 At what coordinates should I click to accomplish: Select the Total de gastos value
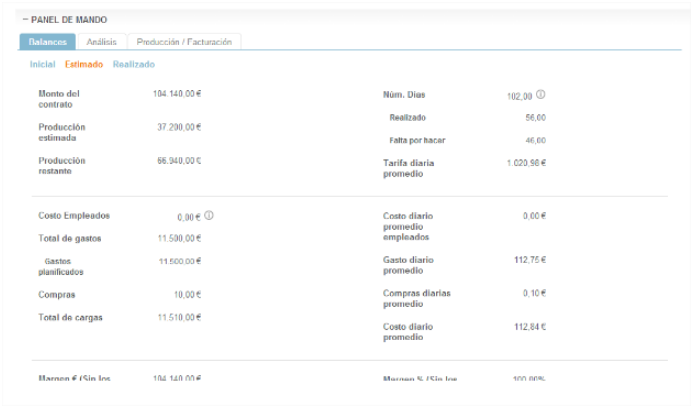[x=179, y=239]
